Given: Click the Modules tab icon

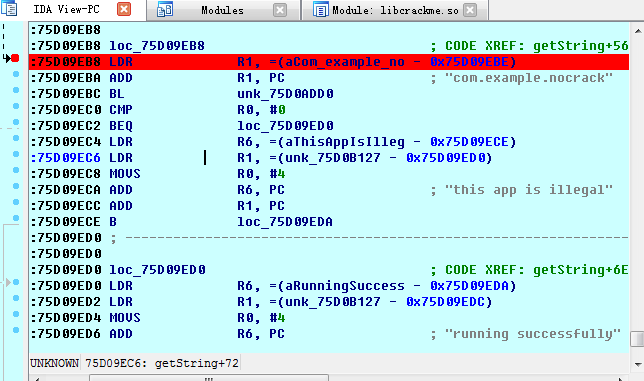Looking at the screenshot, I should pos(165,9).
